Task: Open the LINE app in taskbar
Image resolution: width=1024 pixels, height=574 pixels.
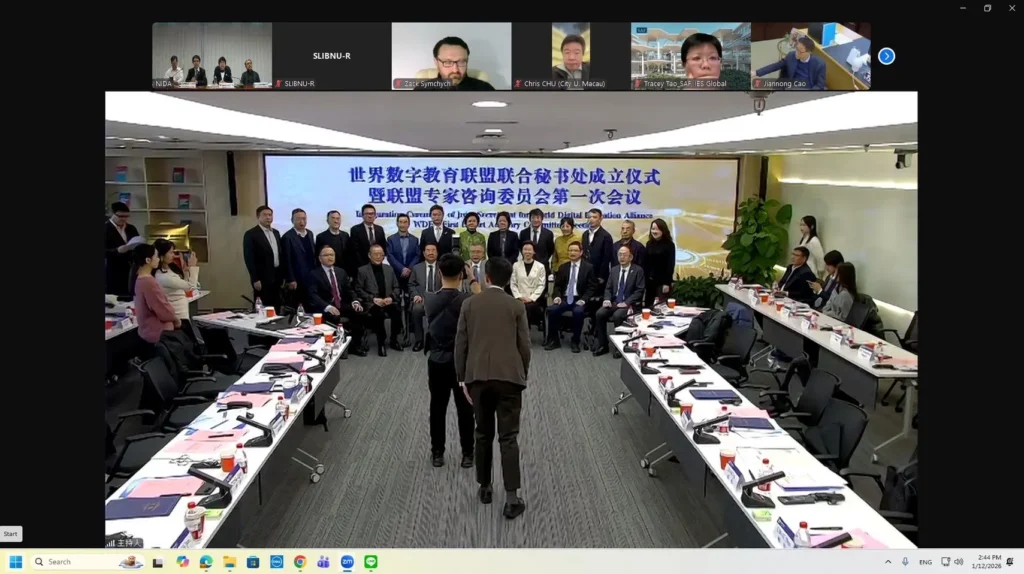Action: tap(371, 562)
